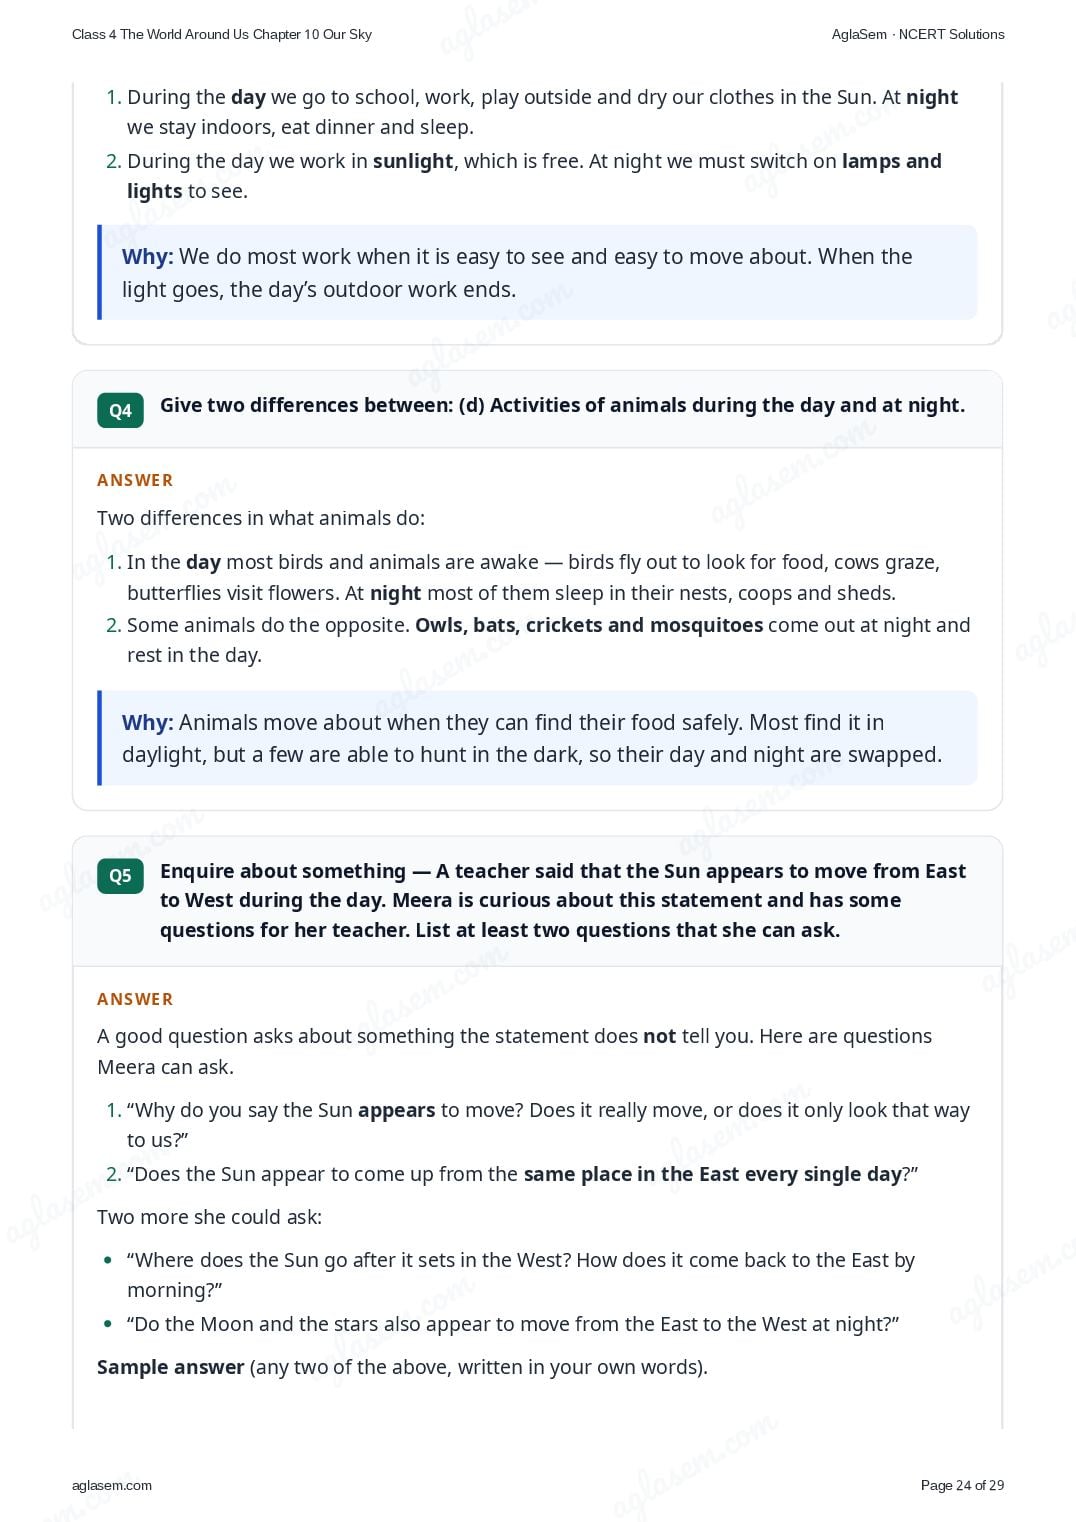Click the ANSWER label under Q5
The height and width of the screenshot is (1522, 1076).
click(x=135, y=999)
